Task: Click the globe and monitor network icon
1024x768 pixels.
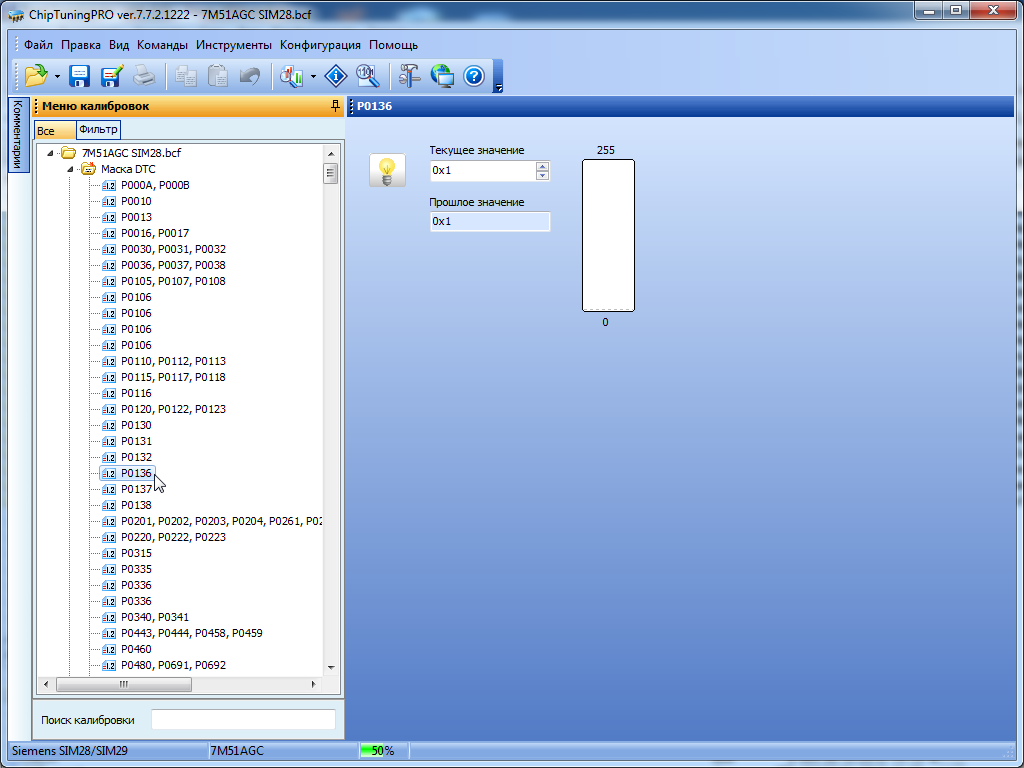Action: tap(442, 76)
